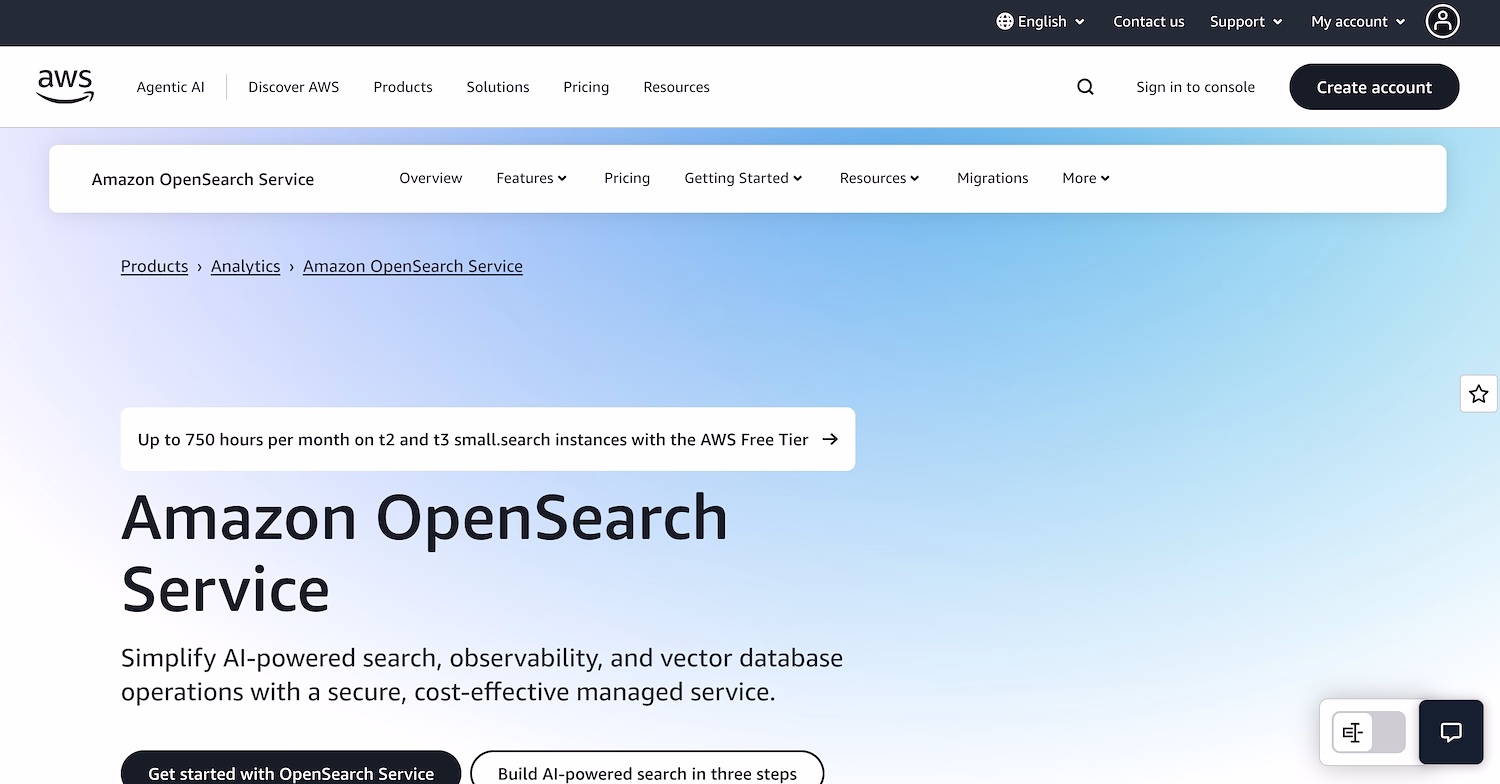Click the text-size accessibility icon
This screenshot has width=1500, height=784.
[1352, 732]
